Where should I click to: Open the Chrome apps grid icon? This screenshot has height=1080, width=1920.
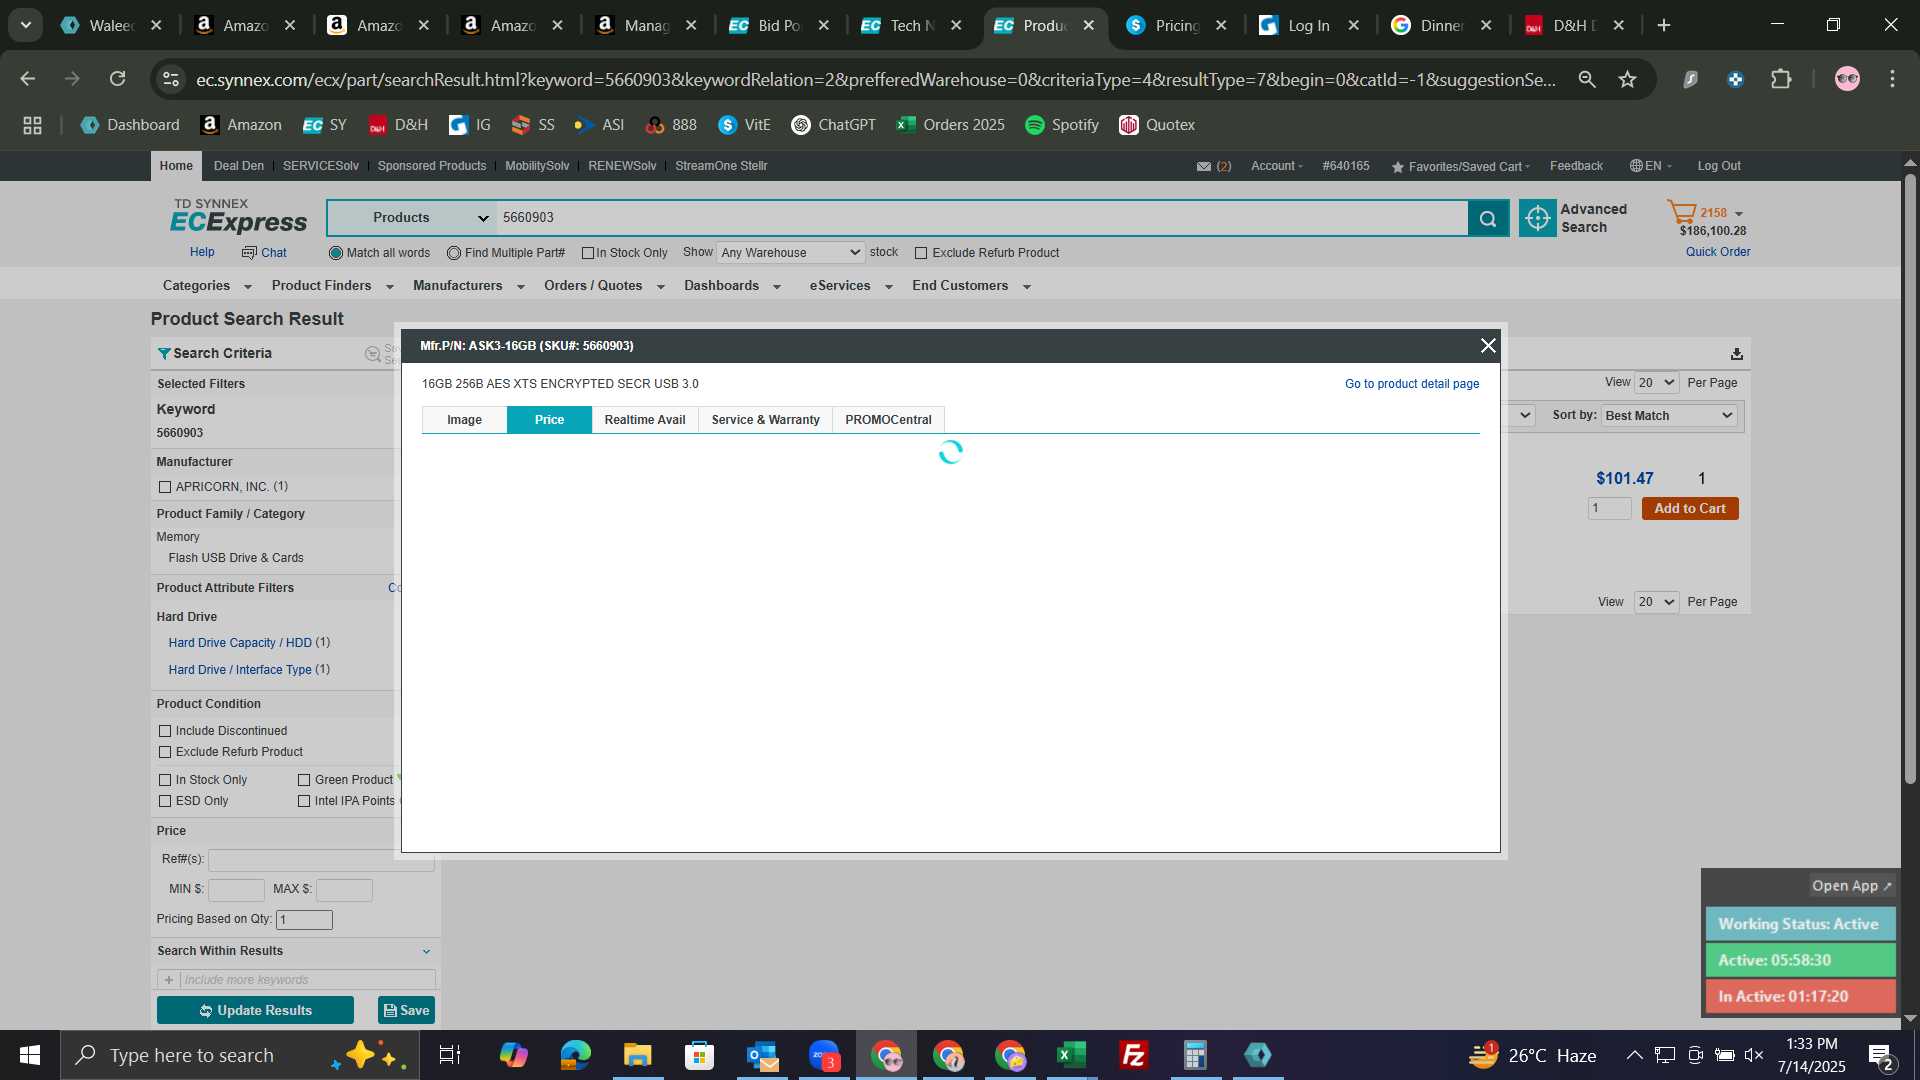tap(32, 125)
